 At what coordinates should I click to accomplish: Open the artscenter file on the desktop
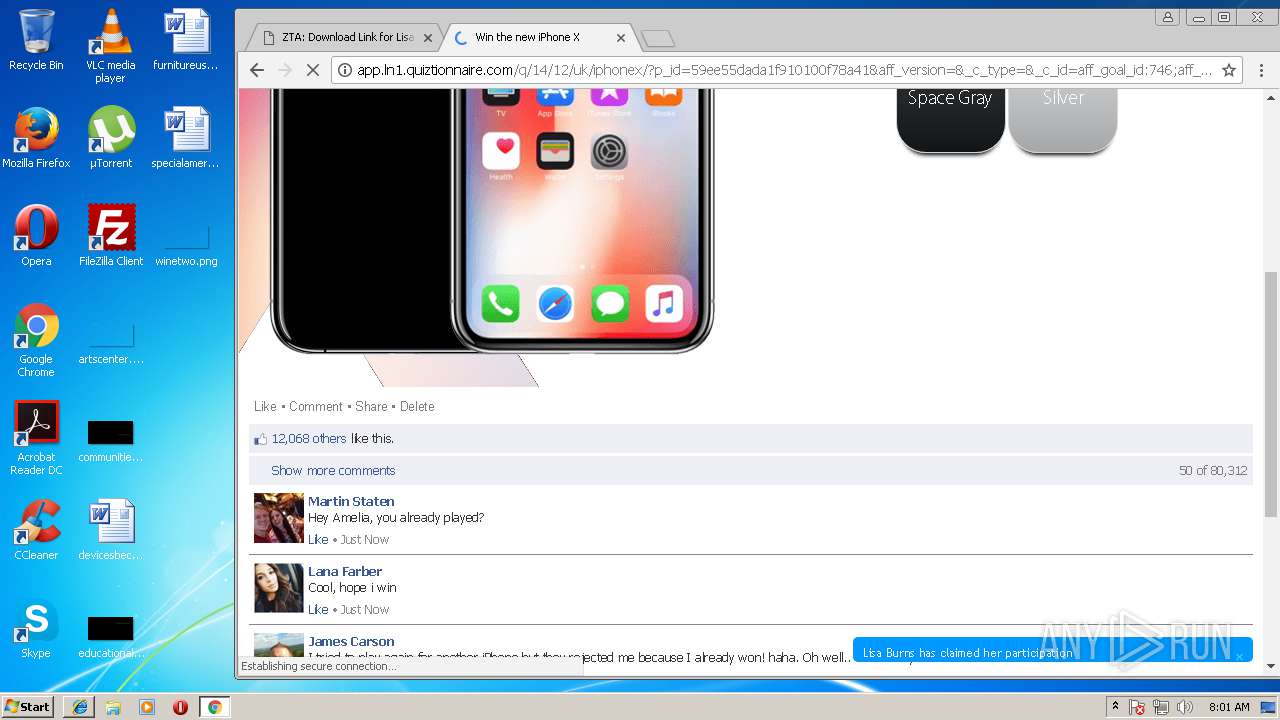110,343
